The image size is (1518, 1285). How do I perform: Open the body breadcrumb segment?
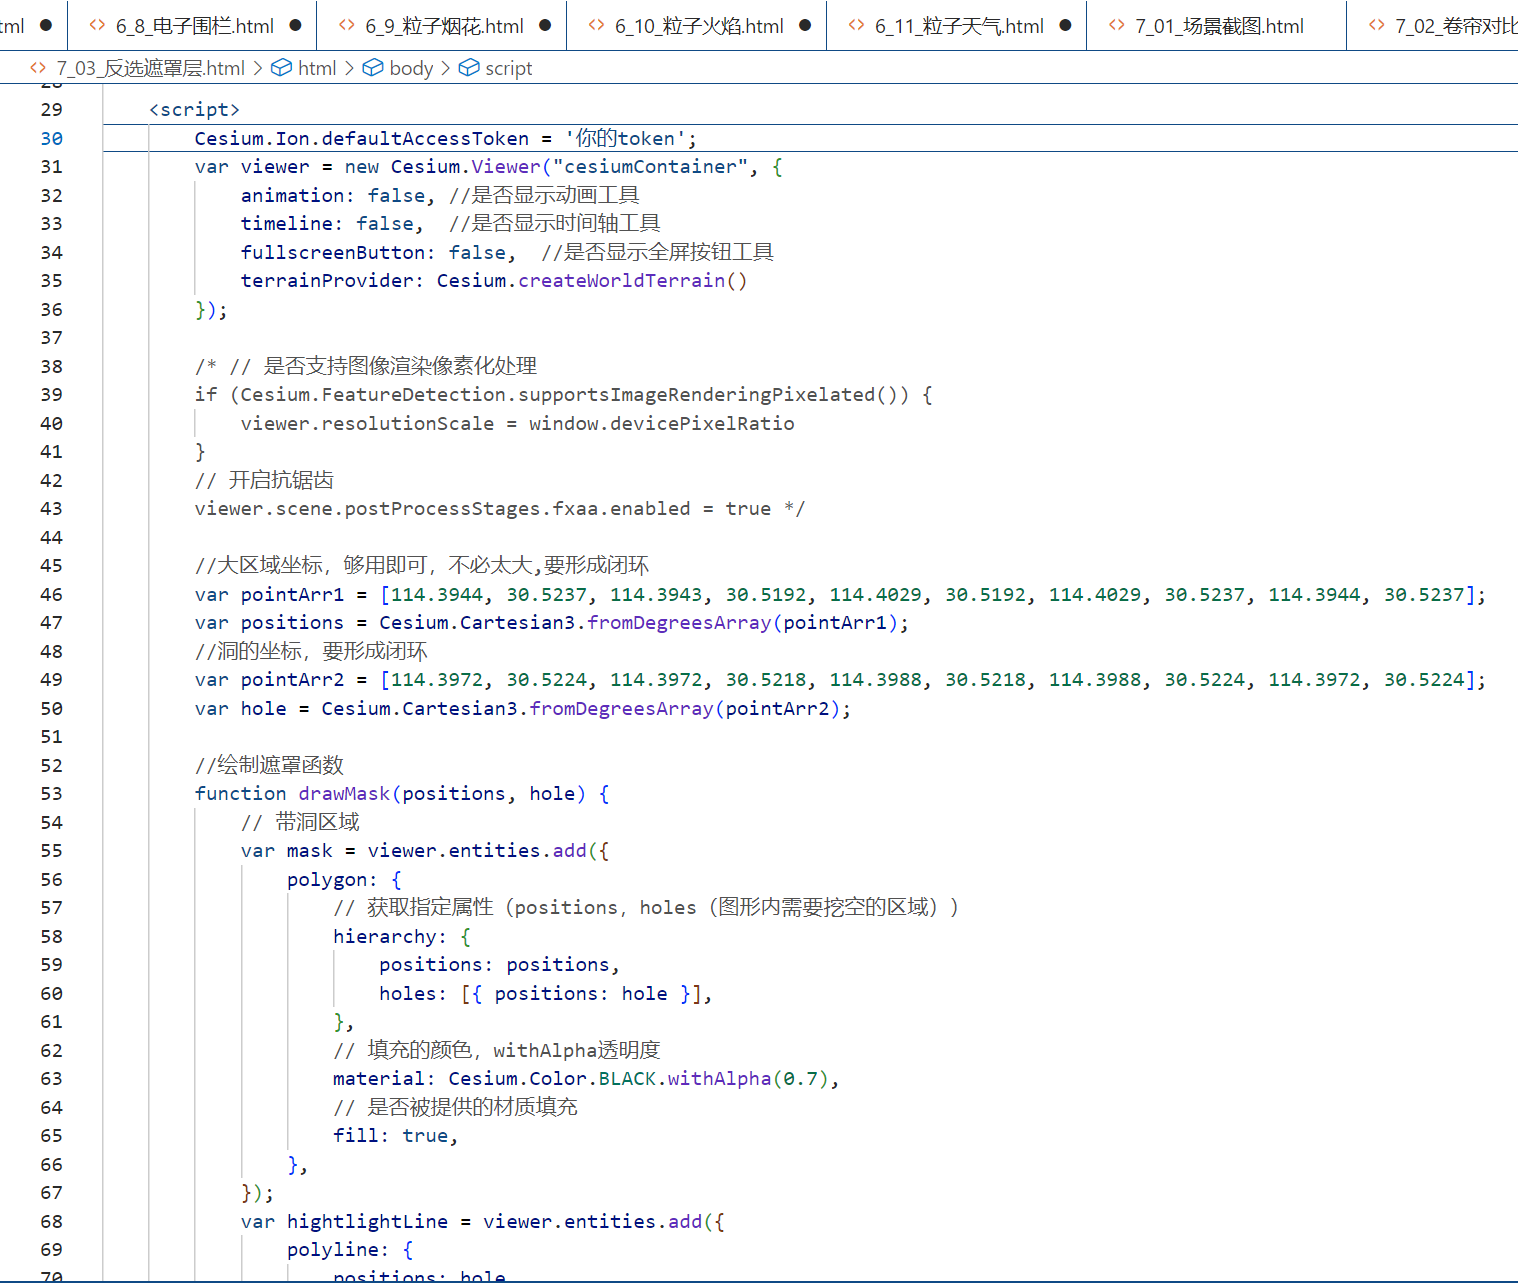pos(411,68)
